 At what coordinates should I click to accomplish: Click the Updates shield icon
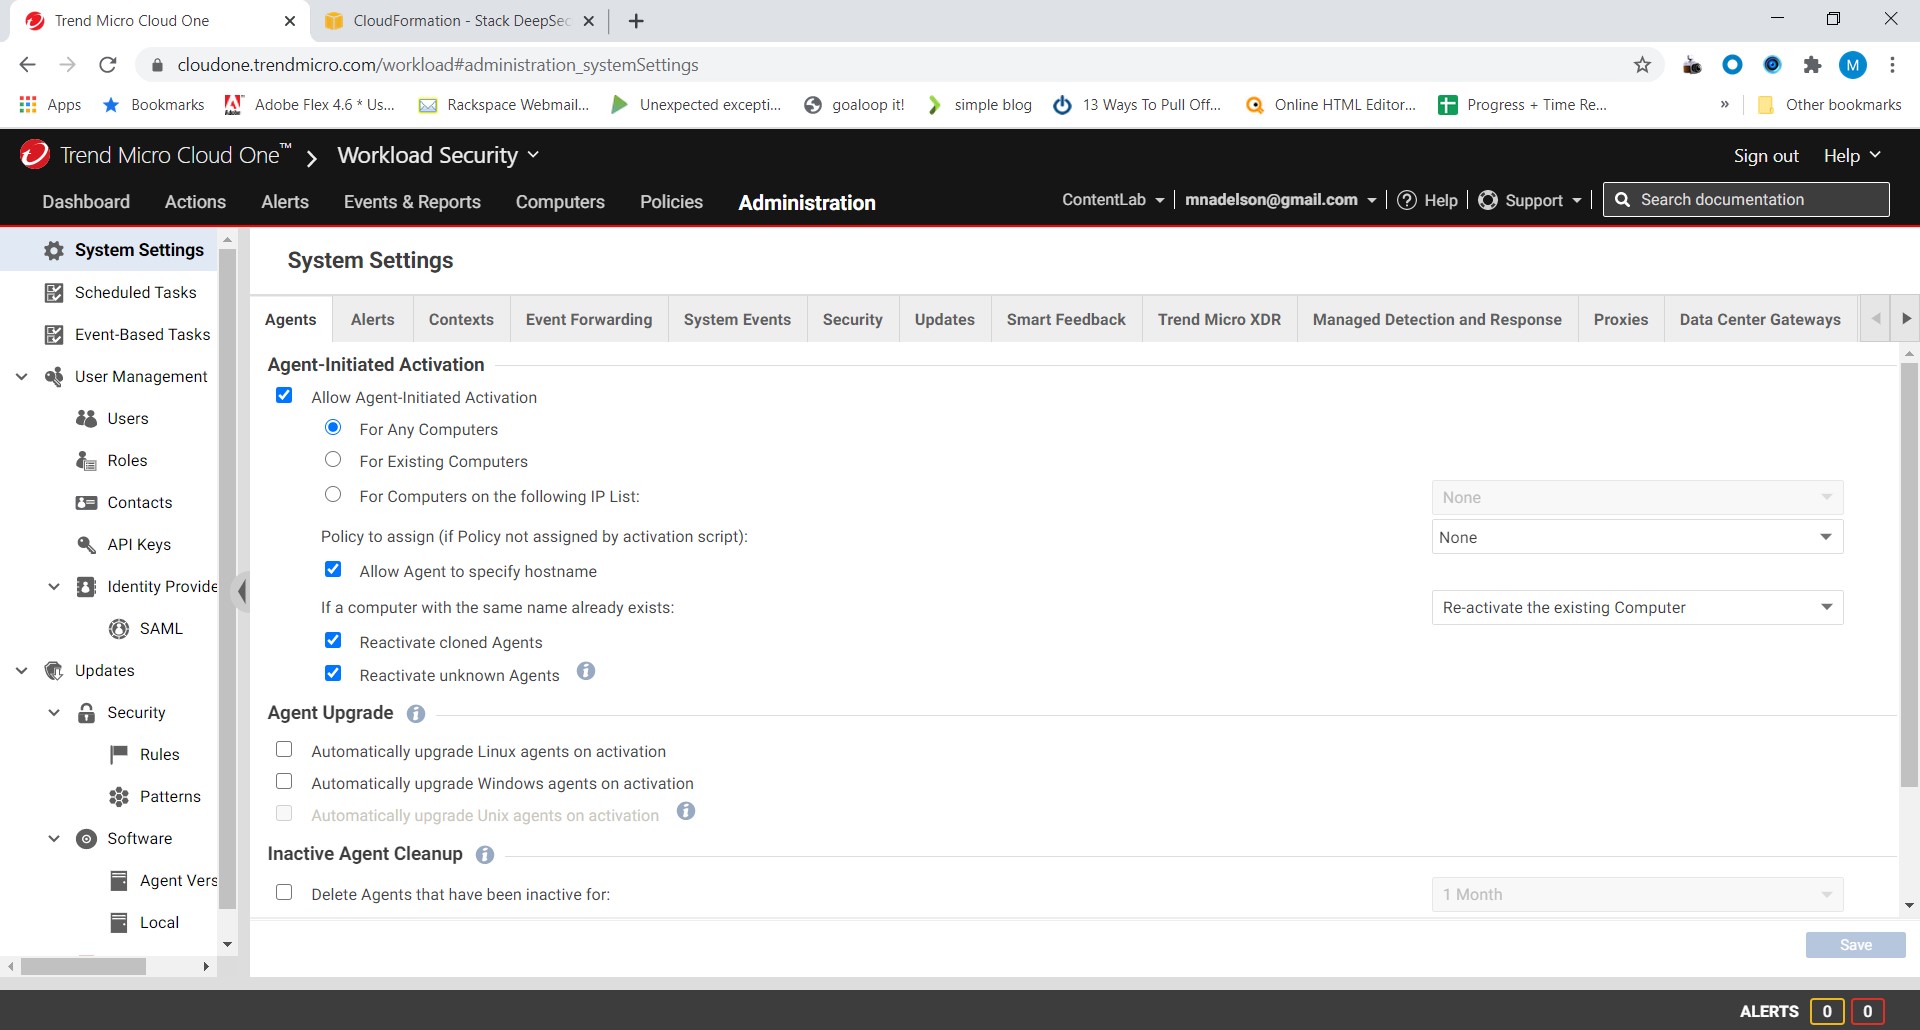tap(54, 670)
